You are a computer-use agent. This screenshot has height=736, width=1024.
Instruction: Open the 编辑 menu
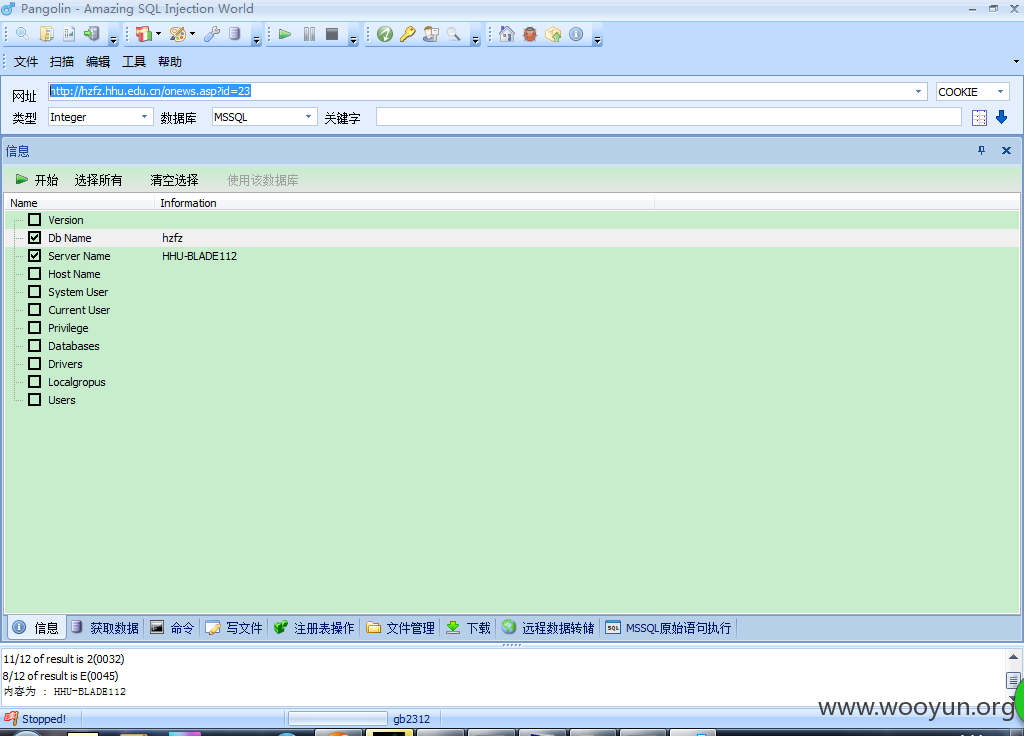point(97,61)
